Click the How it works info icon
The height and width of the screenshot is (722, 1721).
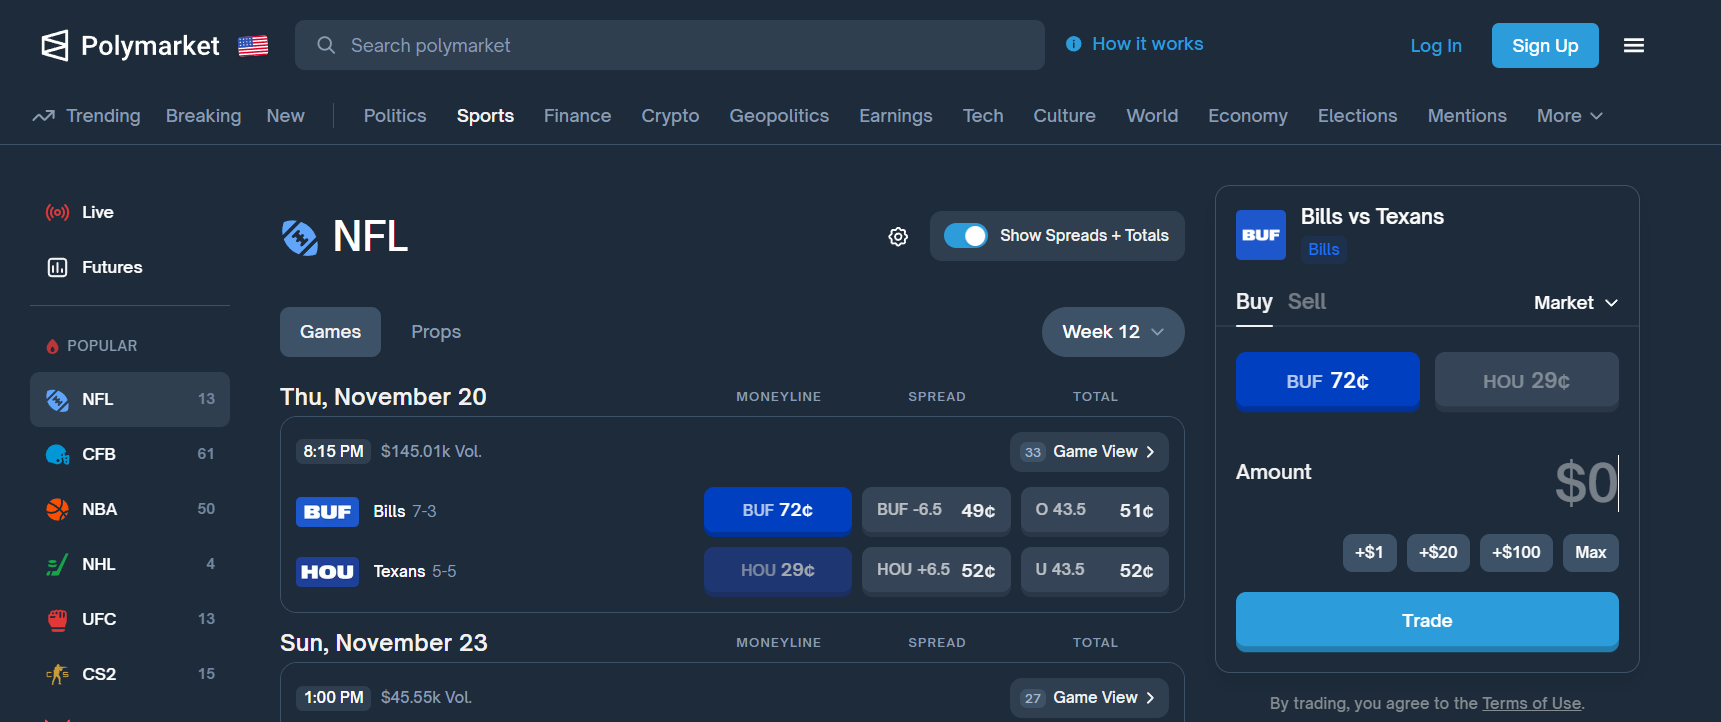(1073, 44)
